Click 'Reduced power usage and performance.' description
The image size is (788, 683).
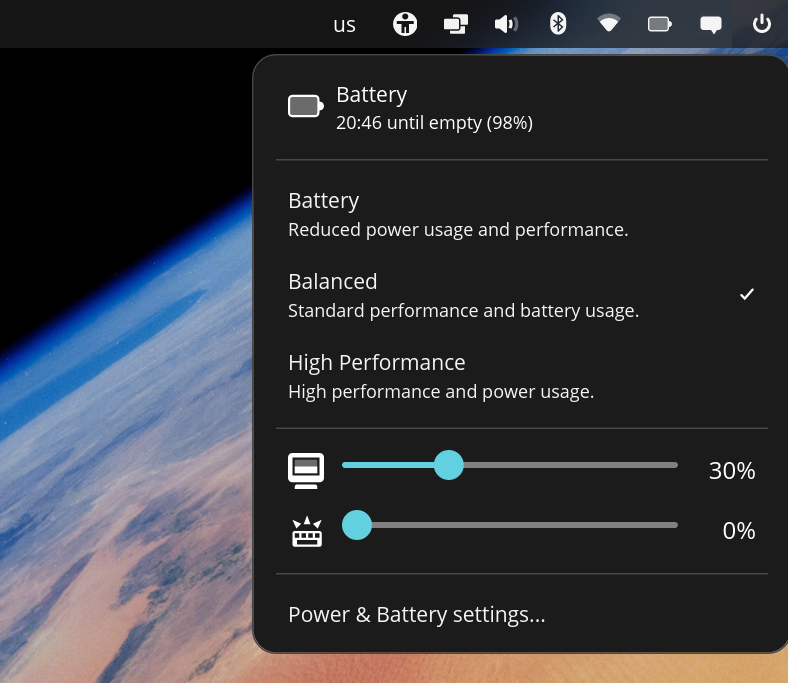(458, 230)
